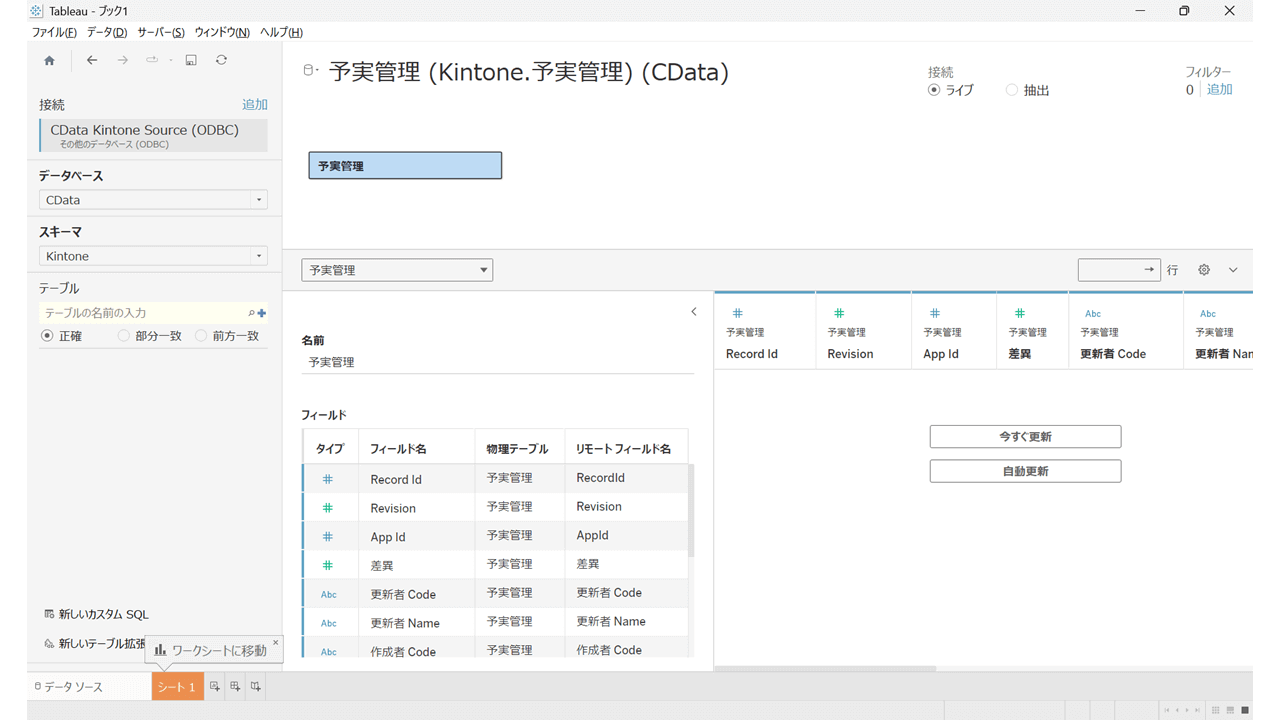Open the データ(D) menu
The image size is (1280, 720).
(107, 33)
